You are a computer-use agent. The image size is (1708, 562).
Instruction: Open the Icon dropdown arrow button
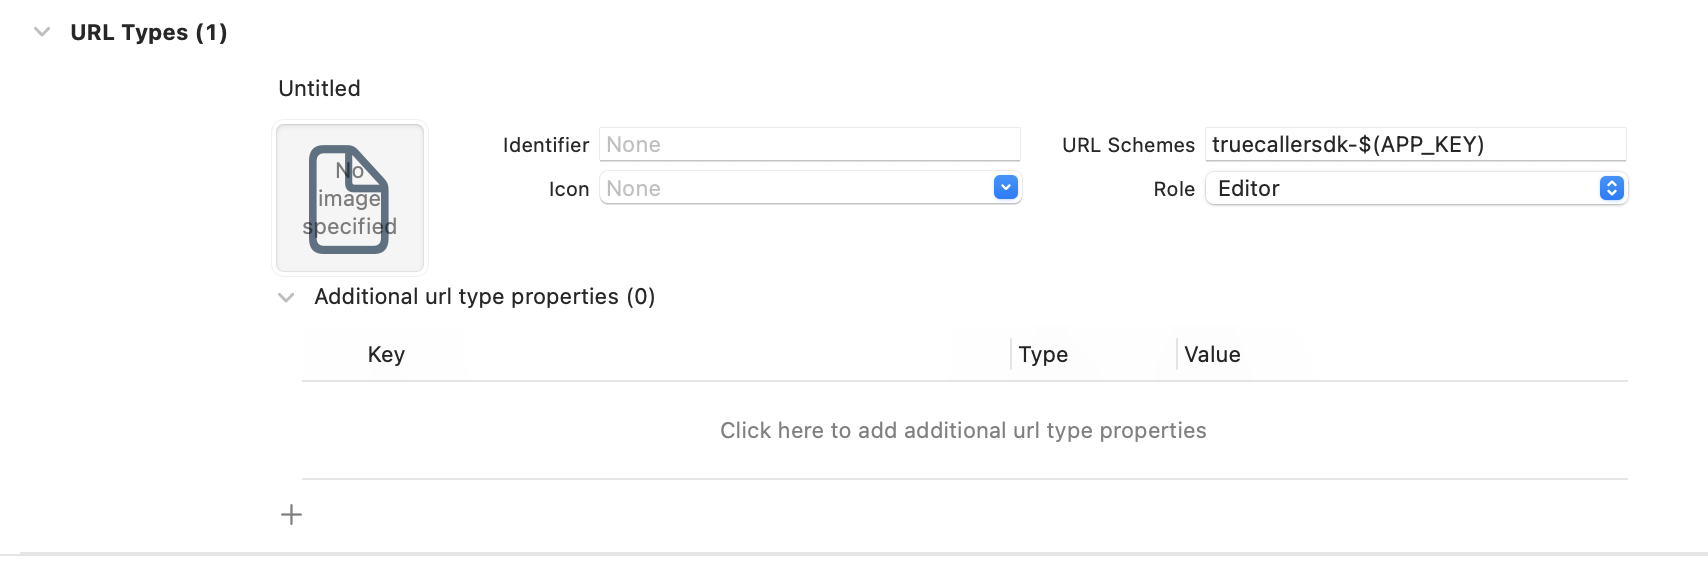click(1006, 188)
